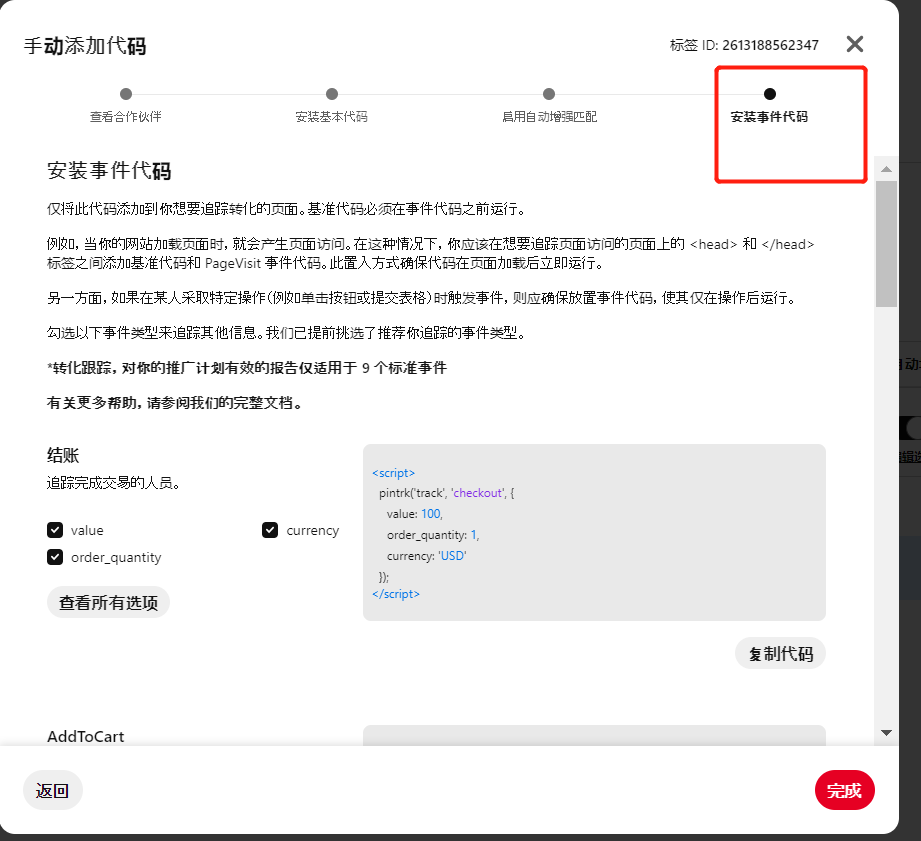921x841 pixels.
Task: Click the scrollbar down arrow
Action: 886,732
